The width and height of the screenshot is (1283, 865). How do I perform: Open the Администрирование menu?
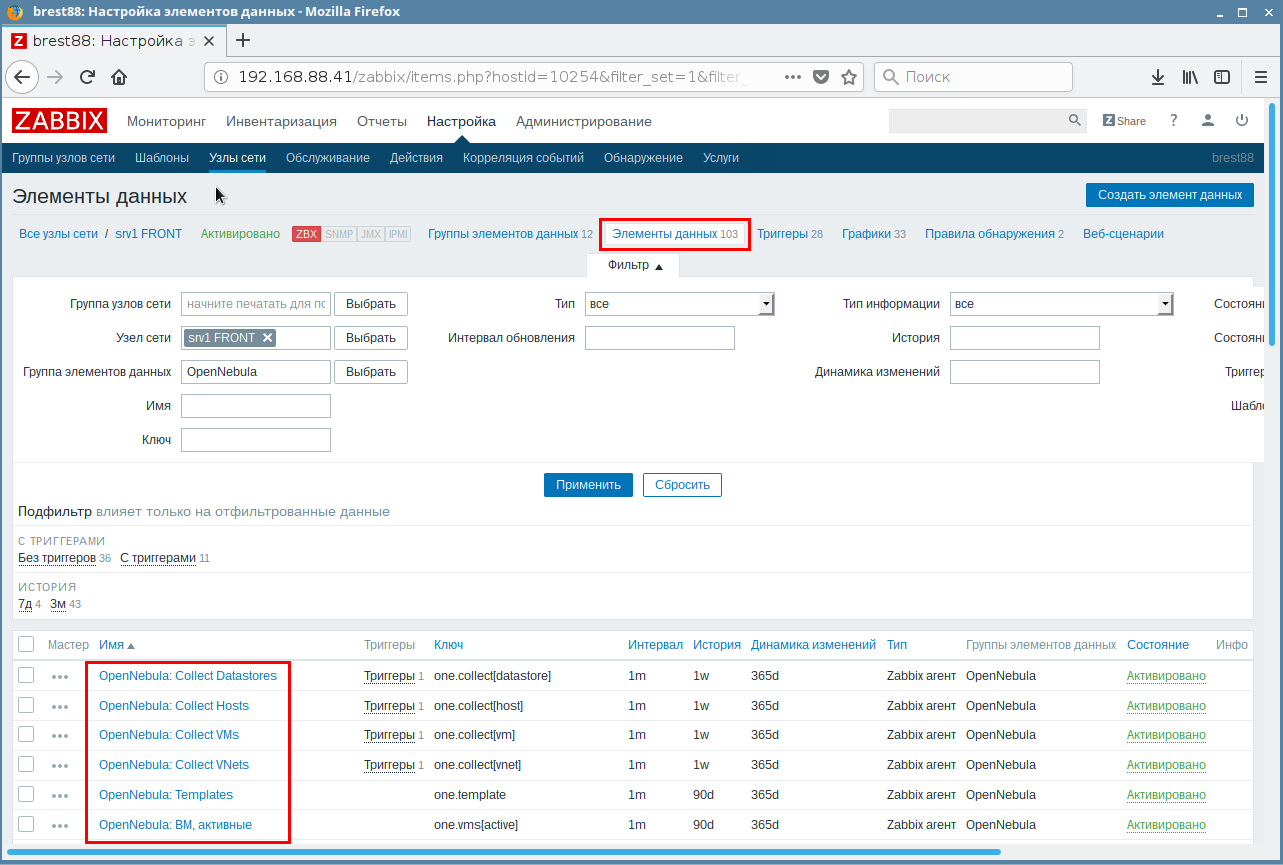click(583, 121)
